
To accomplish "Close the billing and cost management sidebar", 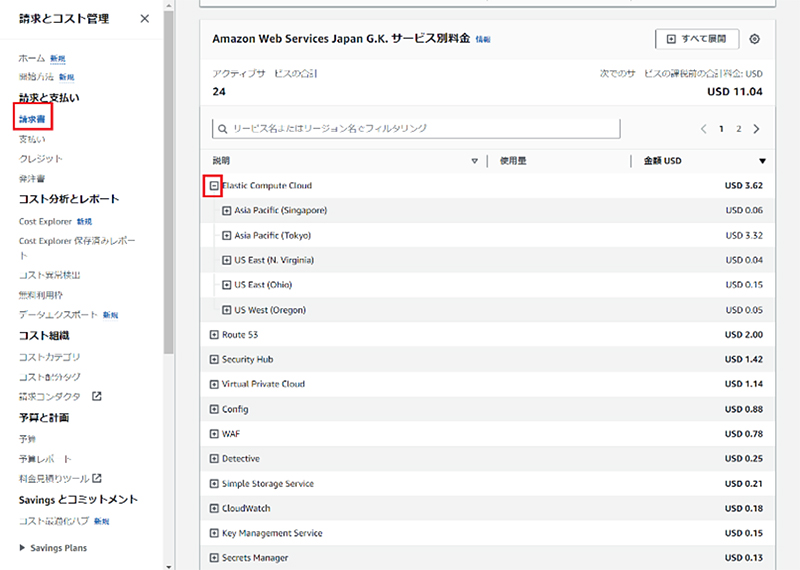I will 145,19.
